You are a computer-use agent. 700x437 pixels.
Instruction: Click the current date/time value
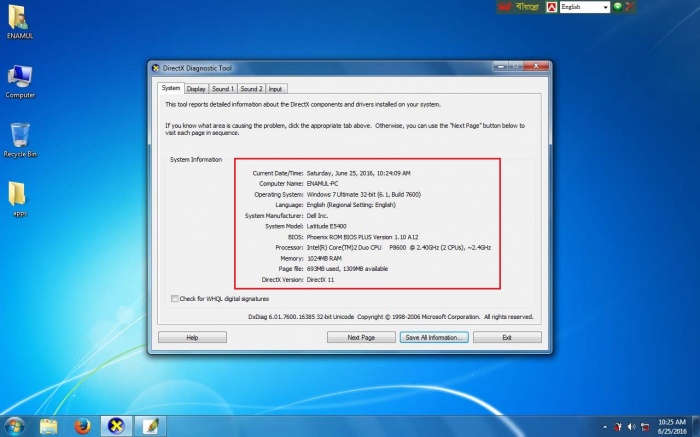tap(358, 173)
